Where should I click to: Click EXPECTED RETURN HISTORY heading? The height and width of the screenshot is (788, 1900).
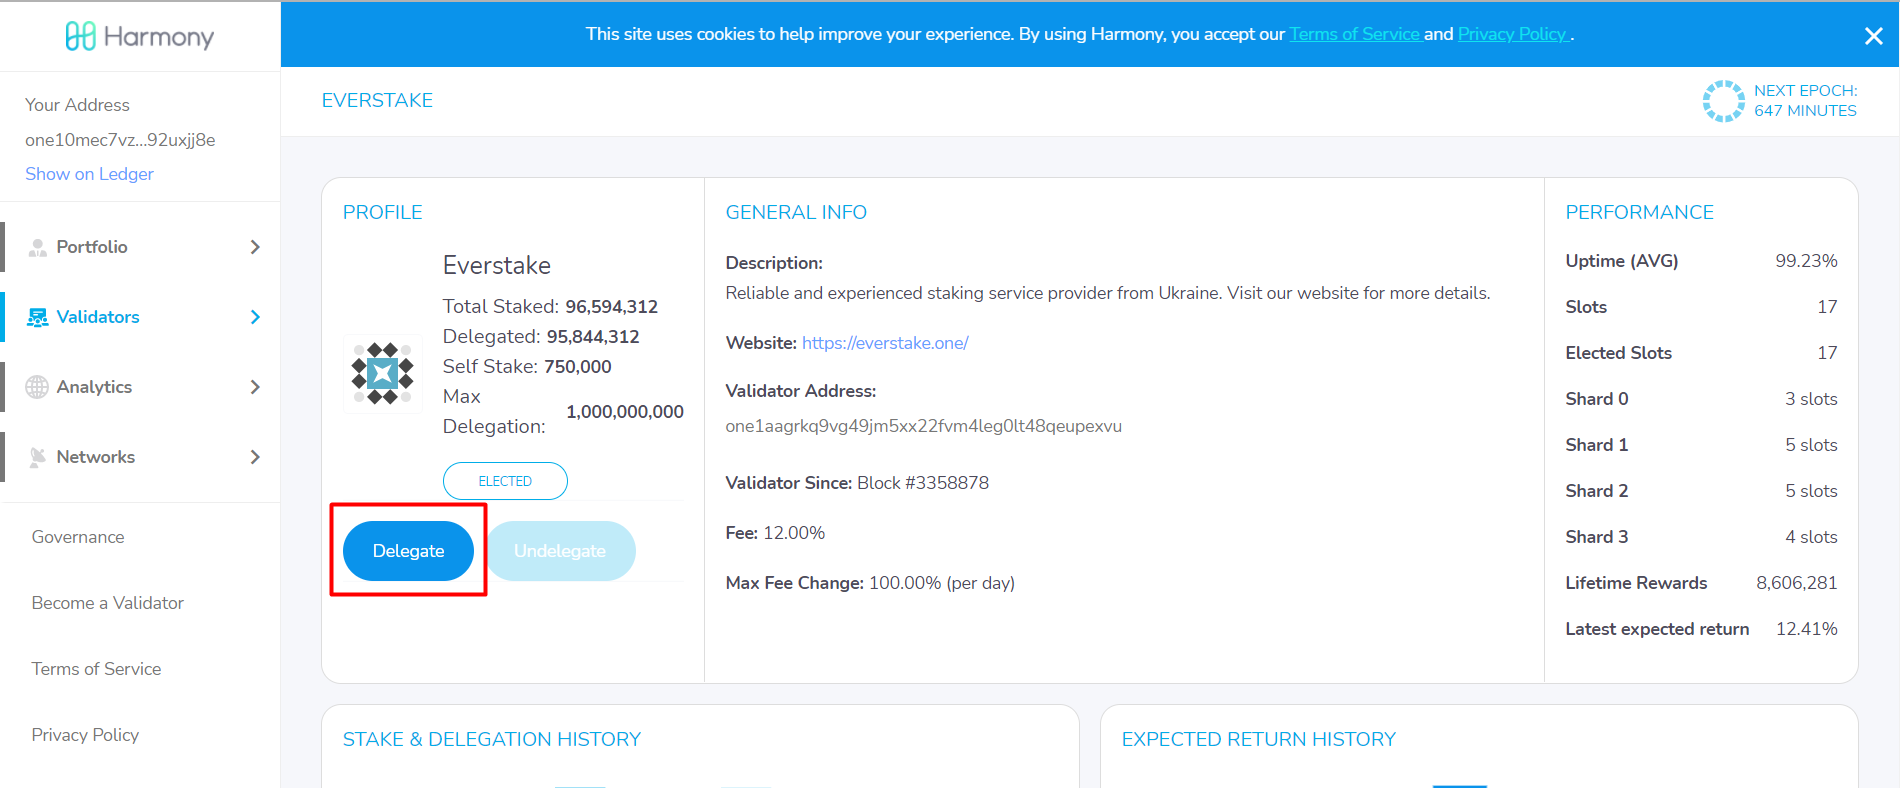click(1258, 739)
